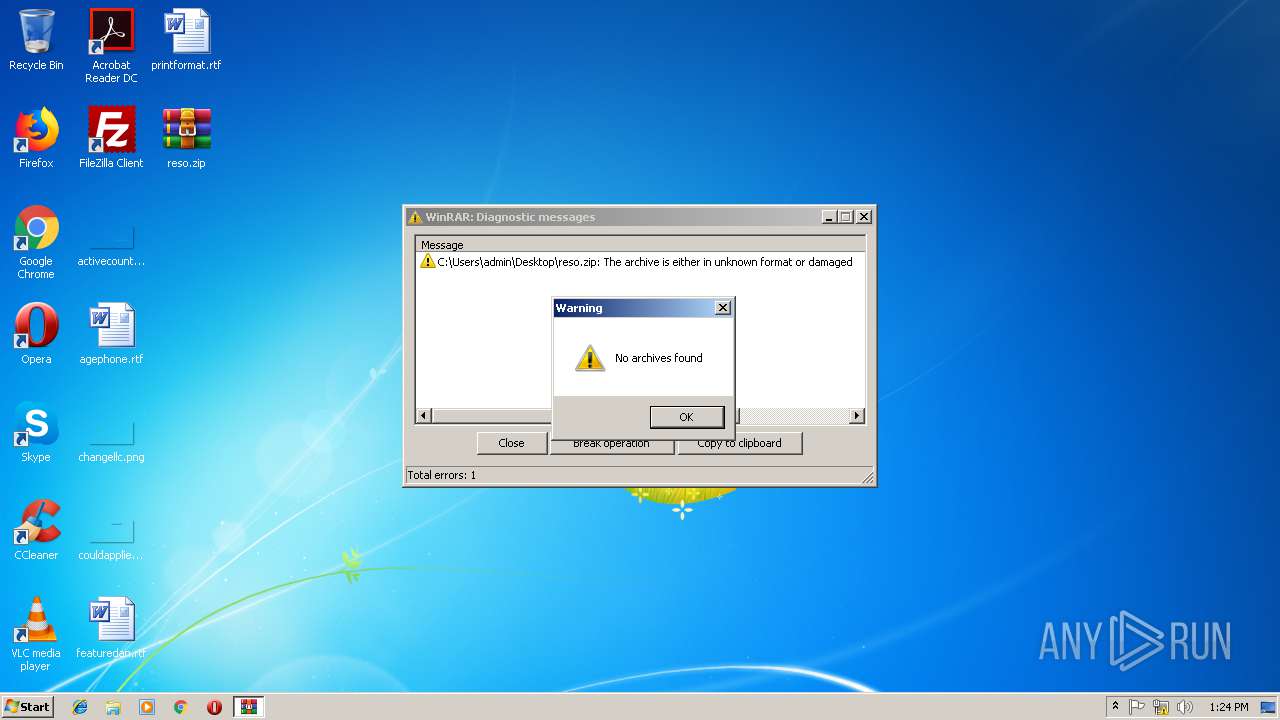The height and width of the screenshot is (720, 1280).
Task: Open Skype desktop shortcut
Action: [x=36, y=432]
